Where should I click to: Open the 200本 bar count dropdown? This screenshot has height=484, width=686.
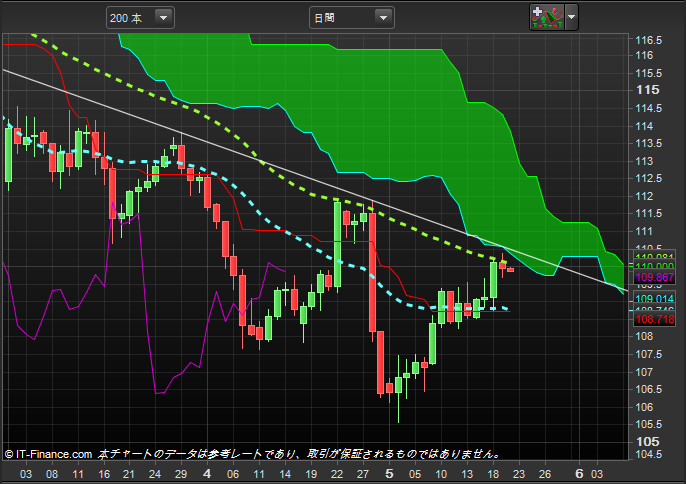[x=140, y=18]
